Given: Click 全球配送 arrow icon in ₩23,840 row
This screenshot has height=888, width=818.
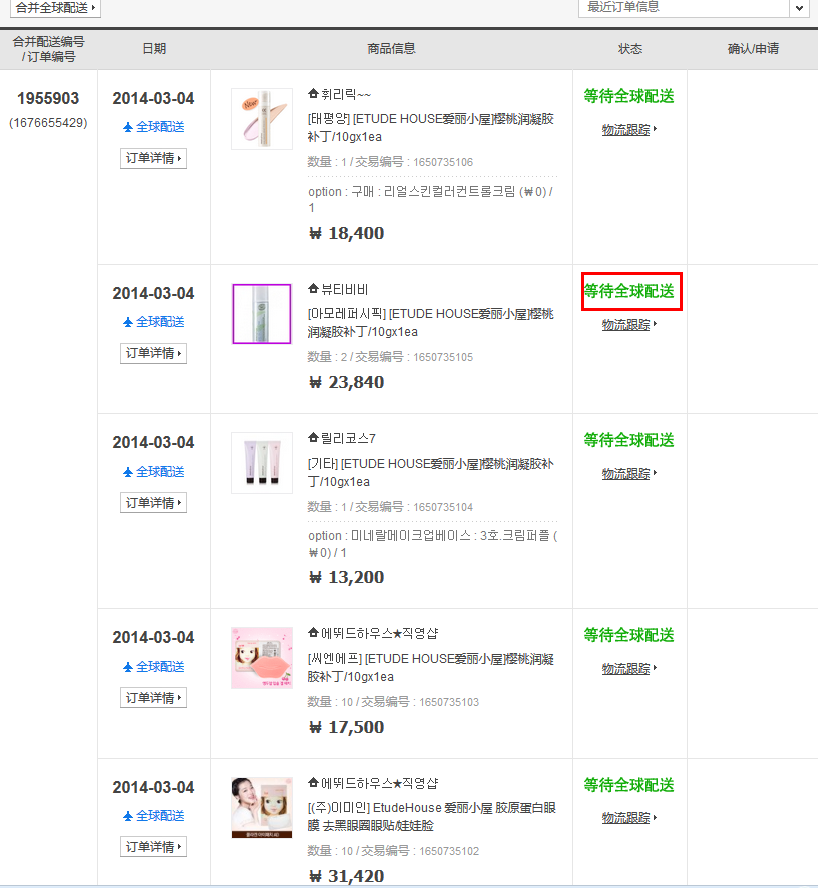Looking at the screenshot, I should pyautogui.click(x=128, y=322).
